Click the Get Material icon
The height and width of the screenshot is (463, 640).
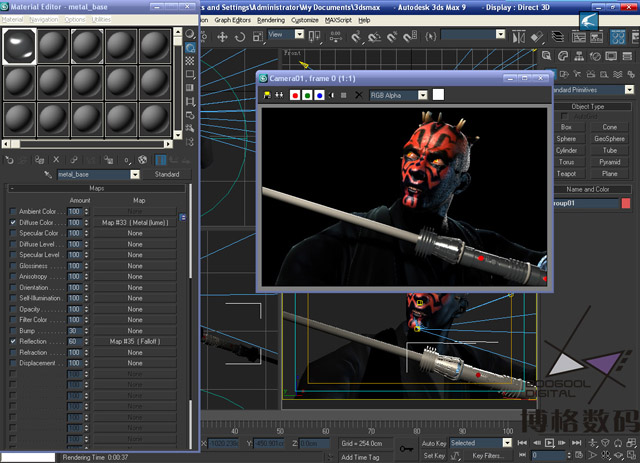coord(10,159)
